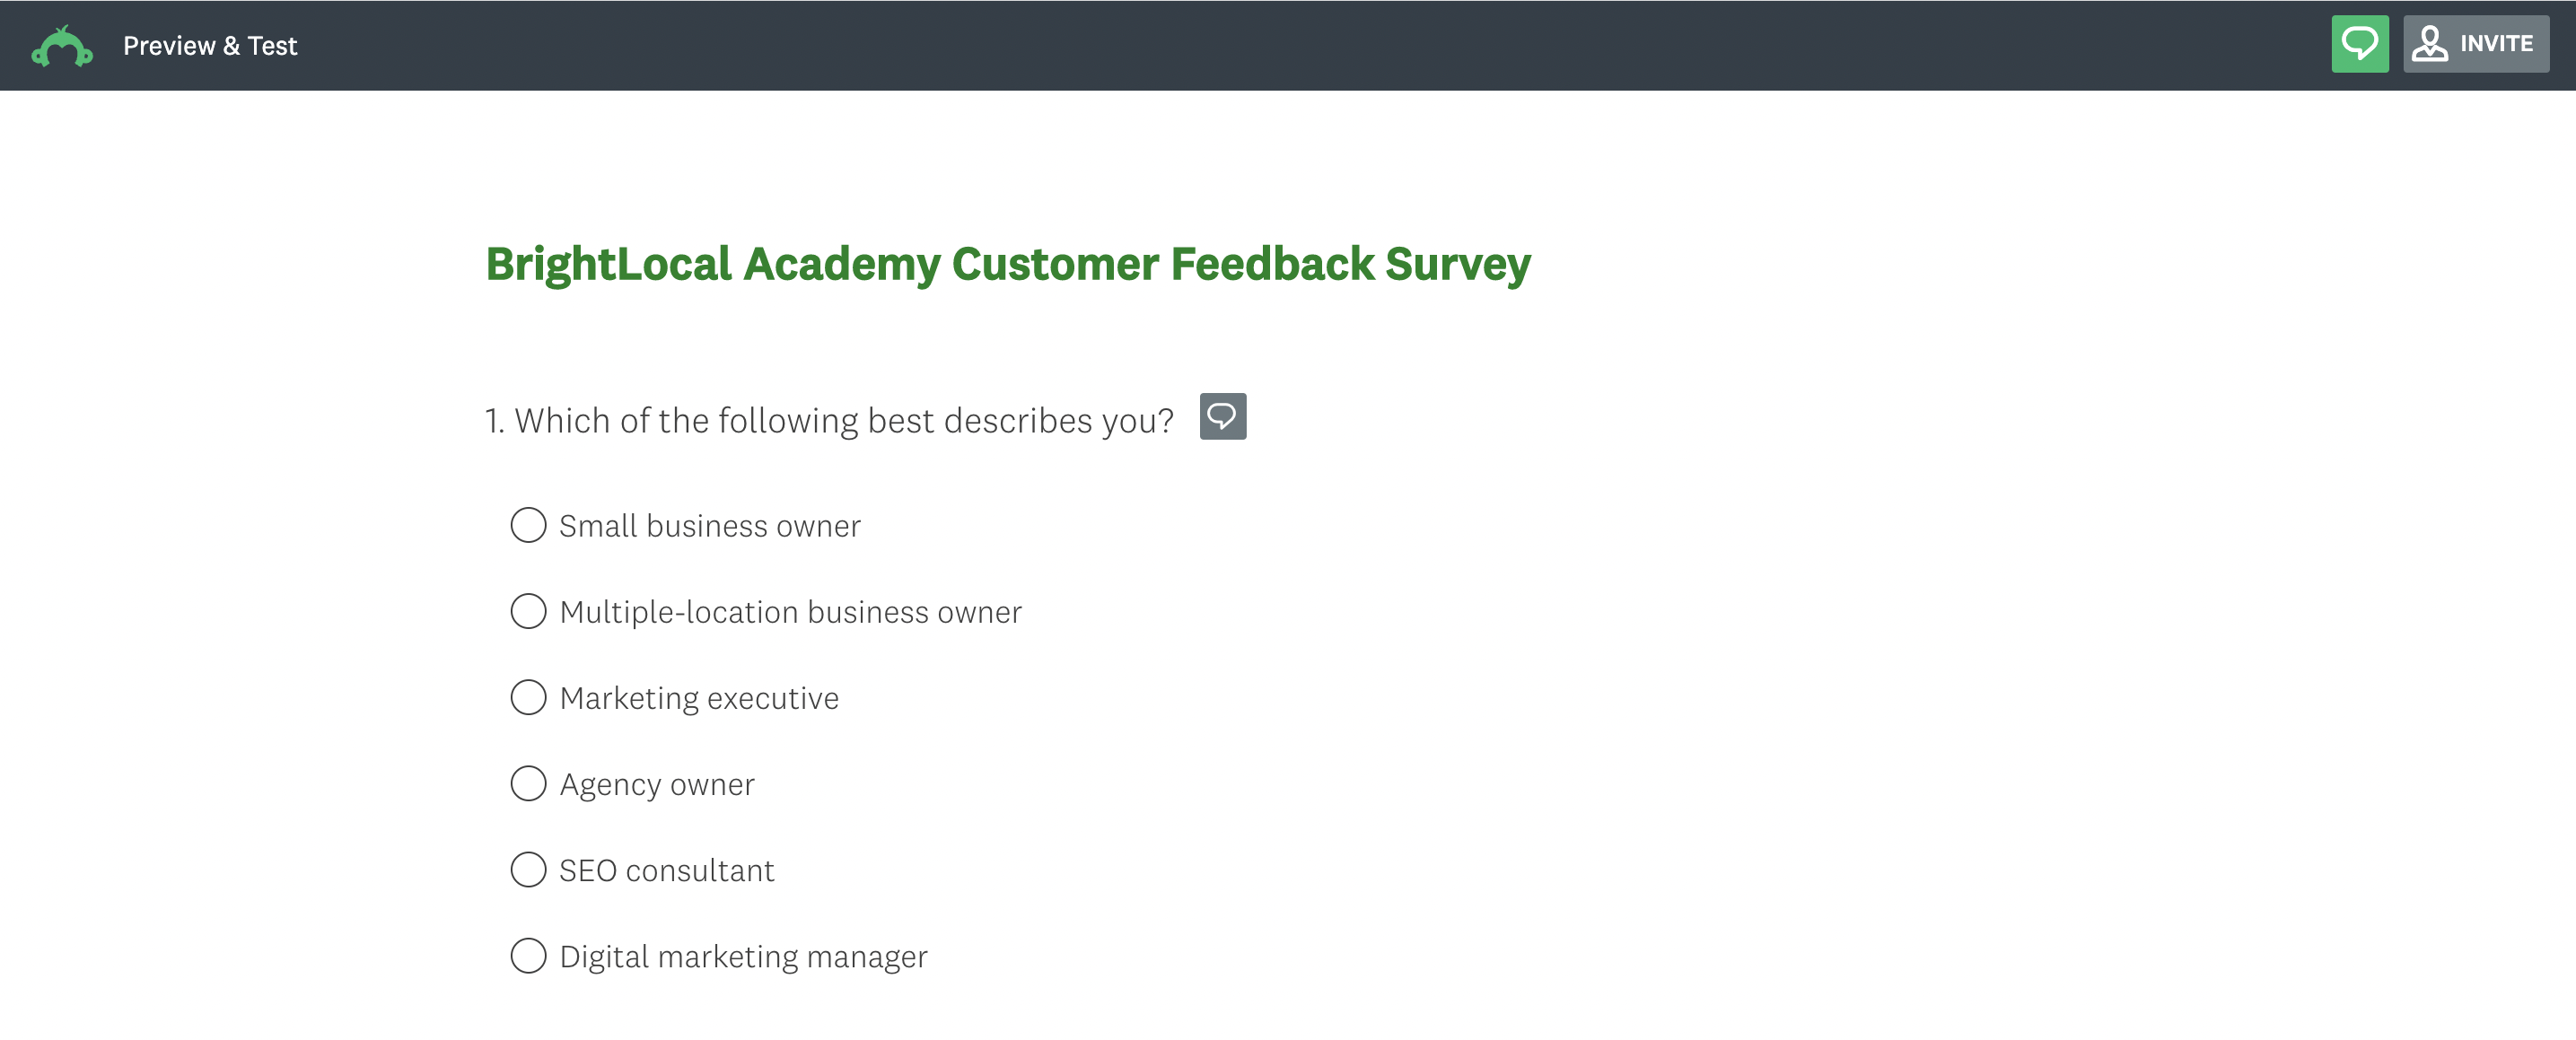This screenshot has width=2576, height=1040.
Task: Select the Marketing executive radio button
Action: [528, 697]
